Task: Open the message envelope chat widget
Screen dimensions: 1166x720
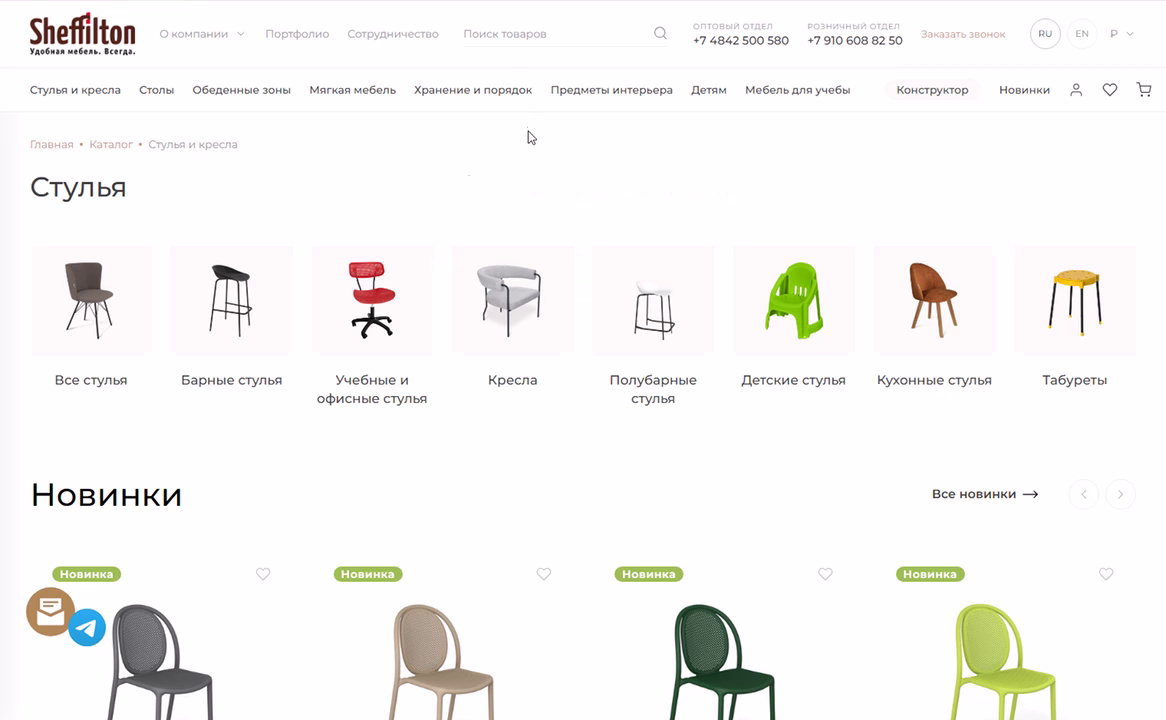Action: (51, 611)
